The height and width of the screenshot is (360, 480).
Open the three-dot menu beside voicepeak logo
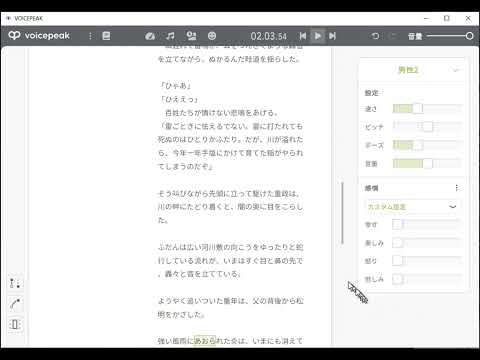(90, 36)
